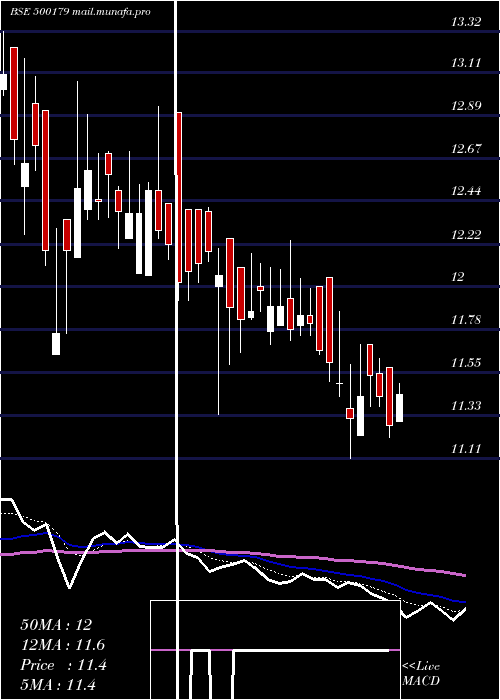Image resolution: width=500 pixels, height=700 pixels.
Task: Click the 13.32 price axis label
Action: [x=466, y=21]
